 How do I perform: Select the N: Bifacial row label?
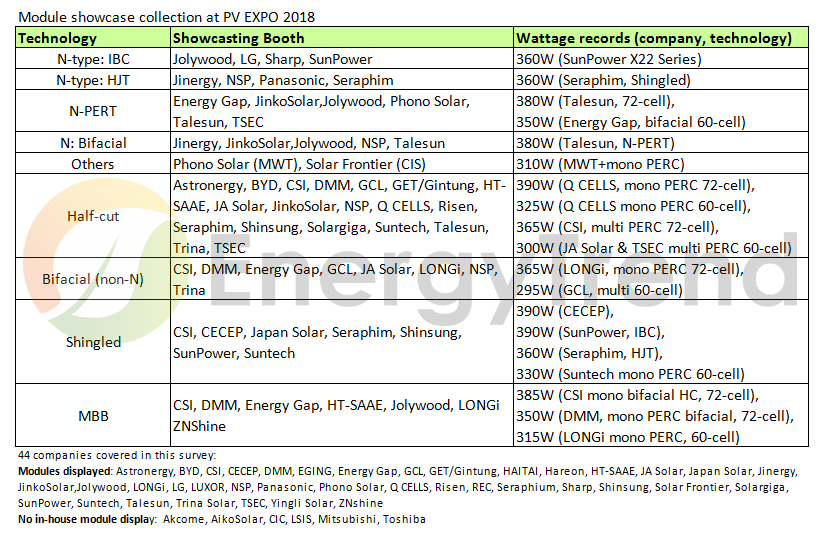point(93,143)
